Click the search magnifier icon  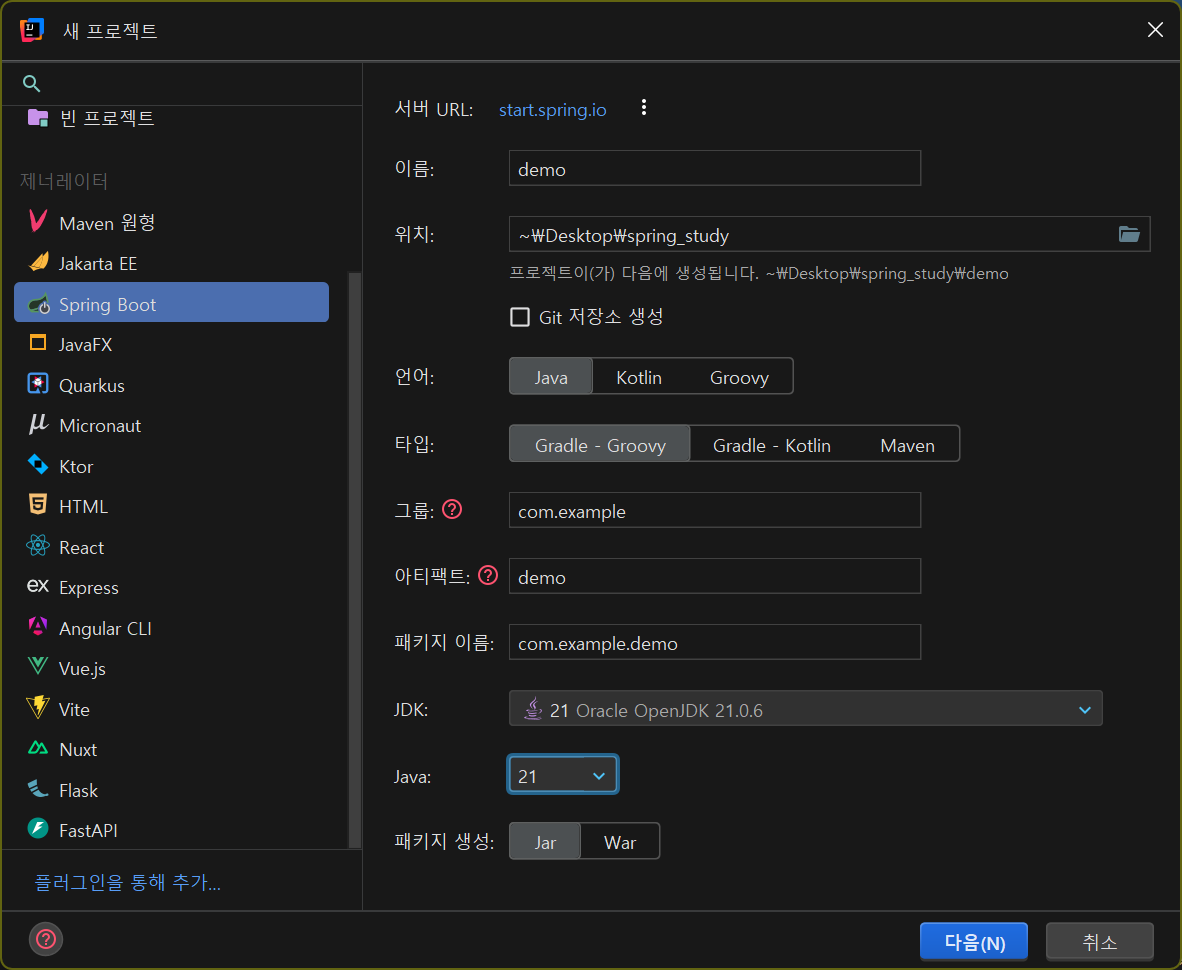[x=31, y=83]
